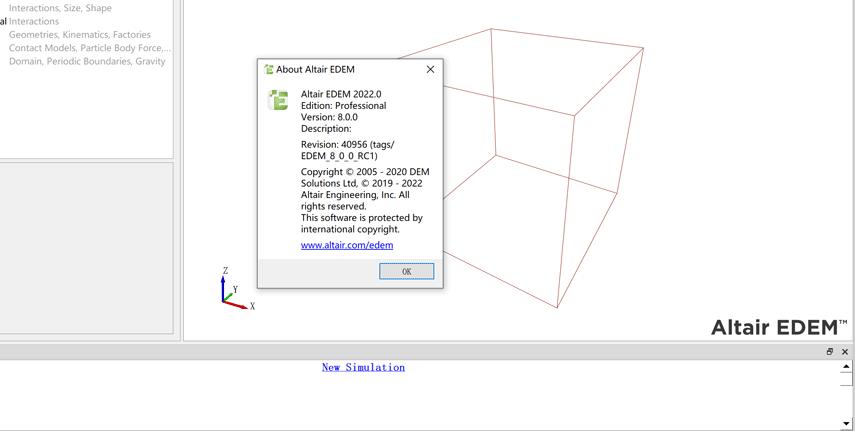Click the blue Z axis of the triad
855x431 pixels.
click(x=223, y=288)
